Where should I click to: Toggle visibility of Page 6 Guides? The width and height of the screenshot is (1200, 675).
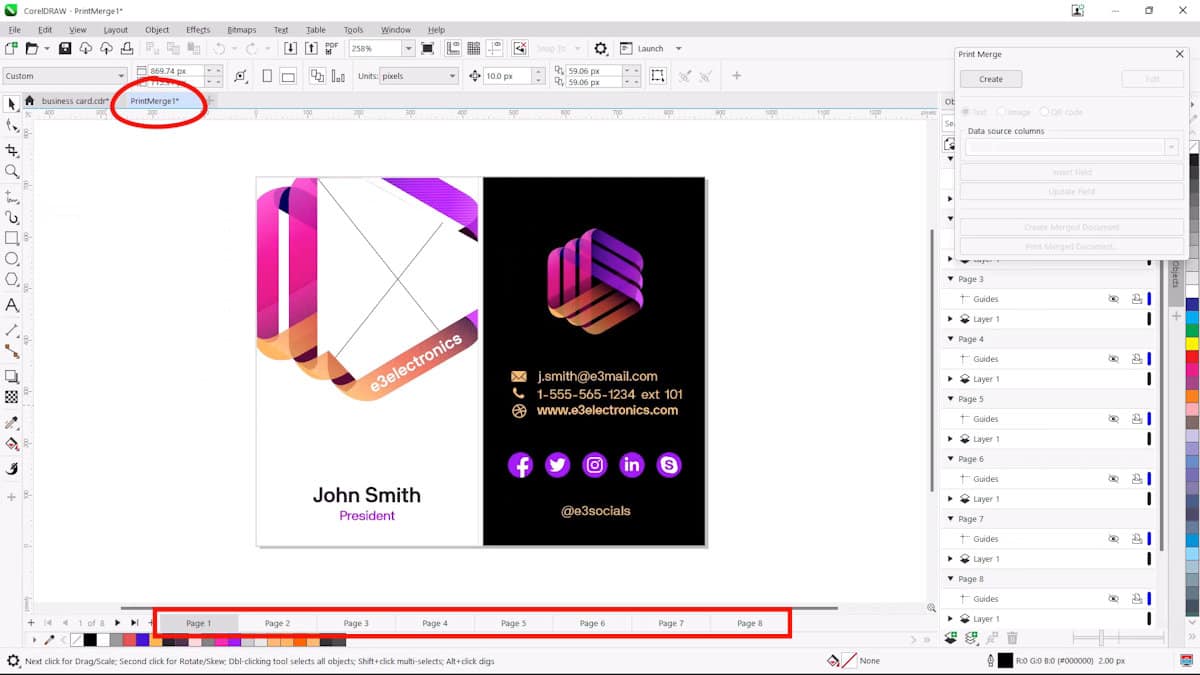coord(1113,479)
